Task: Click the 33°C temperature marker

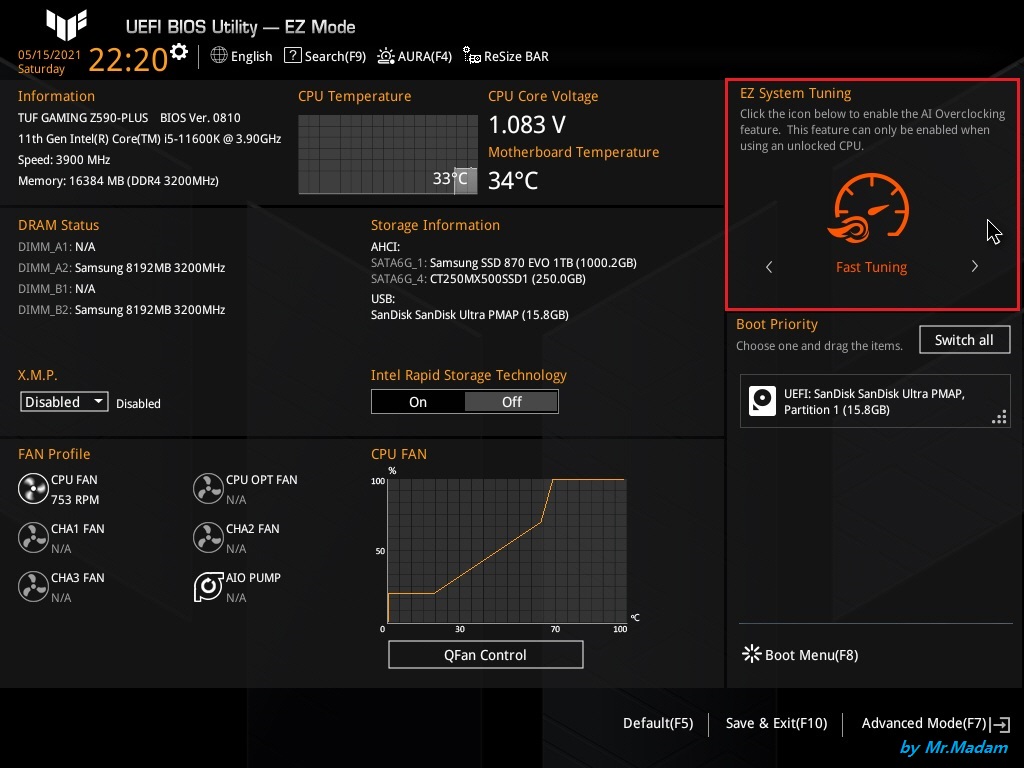Action: pyautogui.click(x=450, y=178)
